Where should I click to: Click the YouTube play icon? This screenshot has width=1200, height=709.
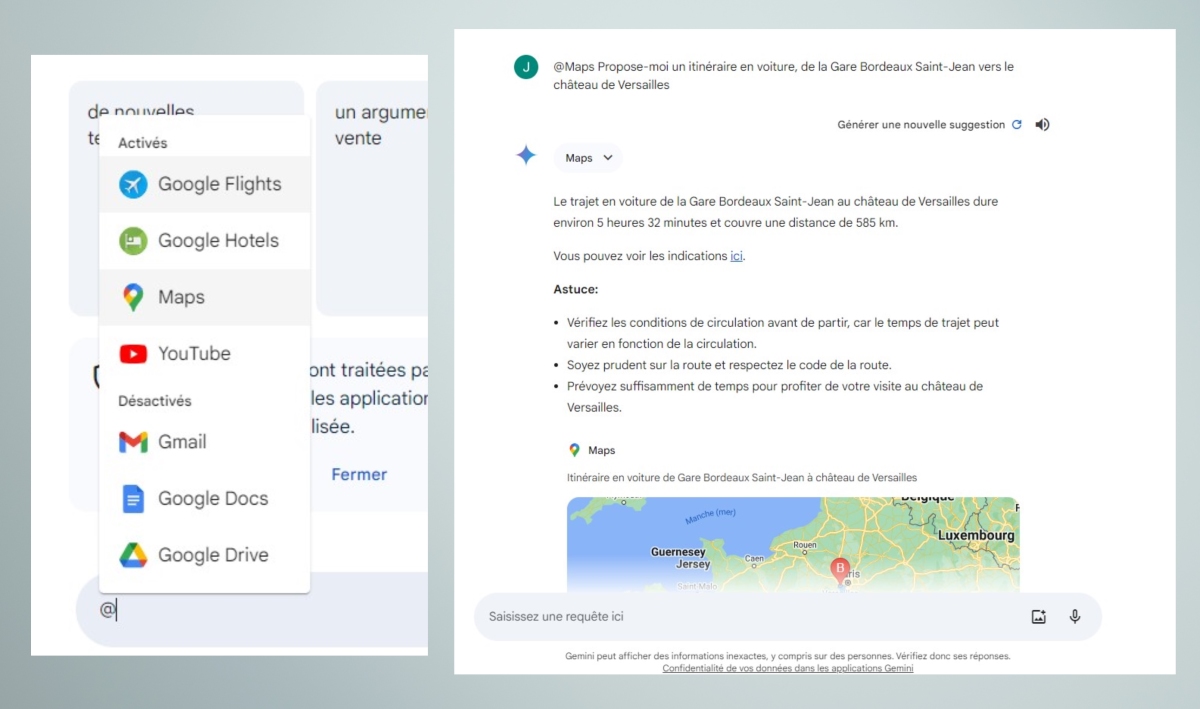point(133,354)
